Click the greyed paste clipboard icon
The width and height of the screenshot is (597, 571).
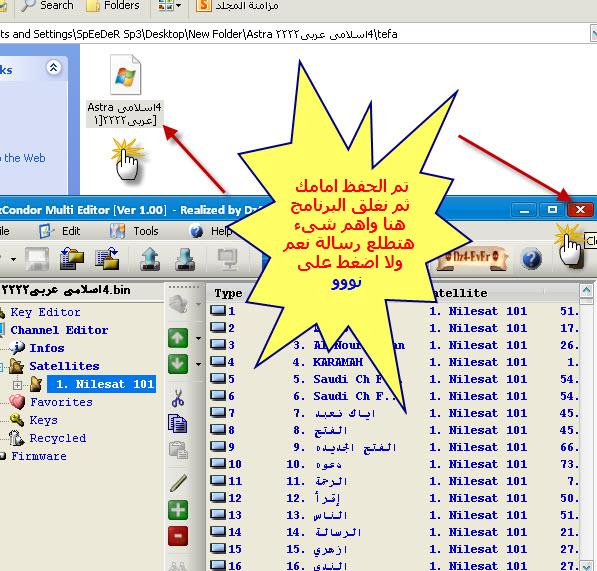click(178, 450)
